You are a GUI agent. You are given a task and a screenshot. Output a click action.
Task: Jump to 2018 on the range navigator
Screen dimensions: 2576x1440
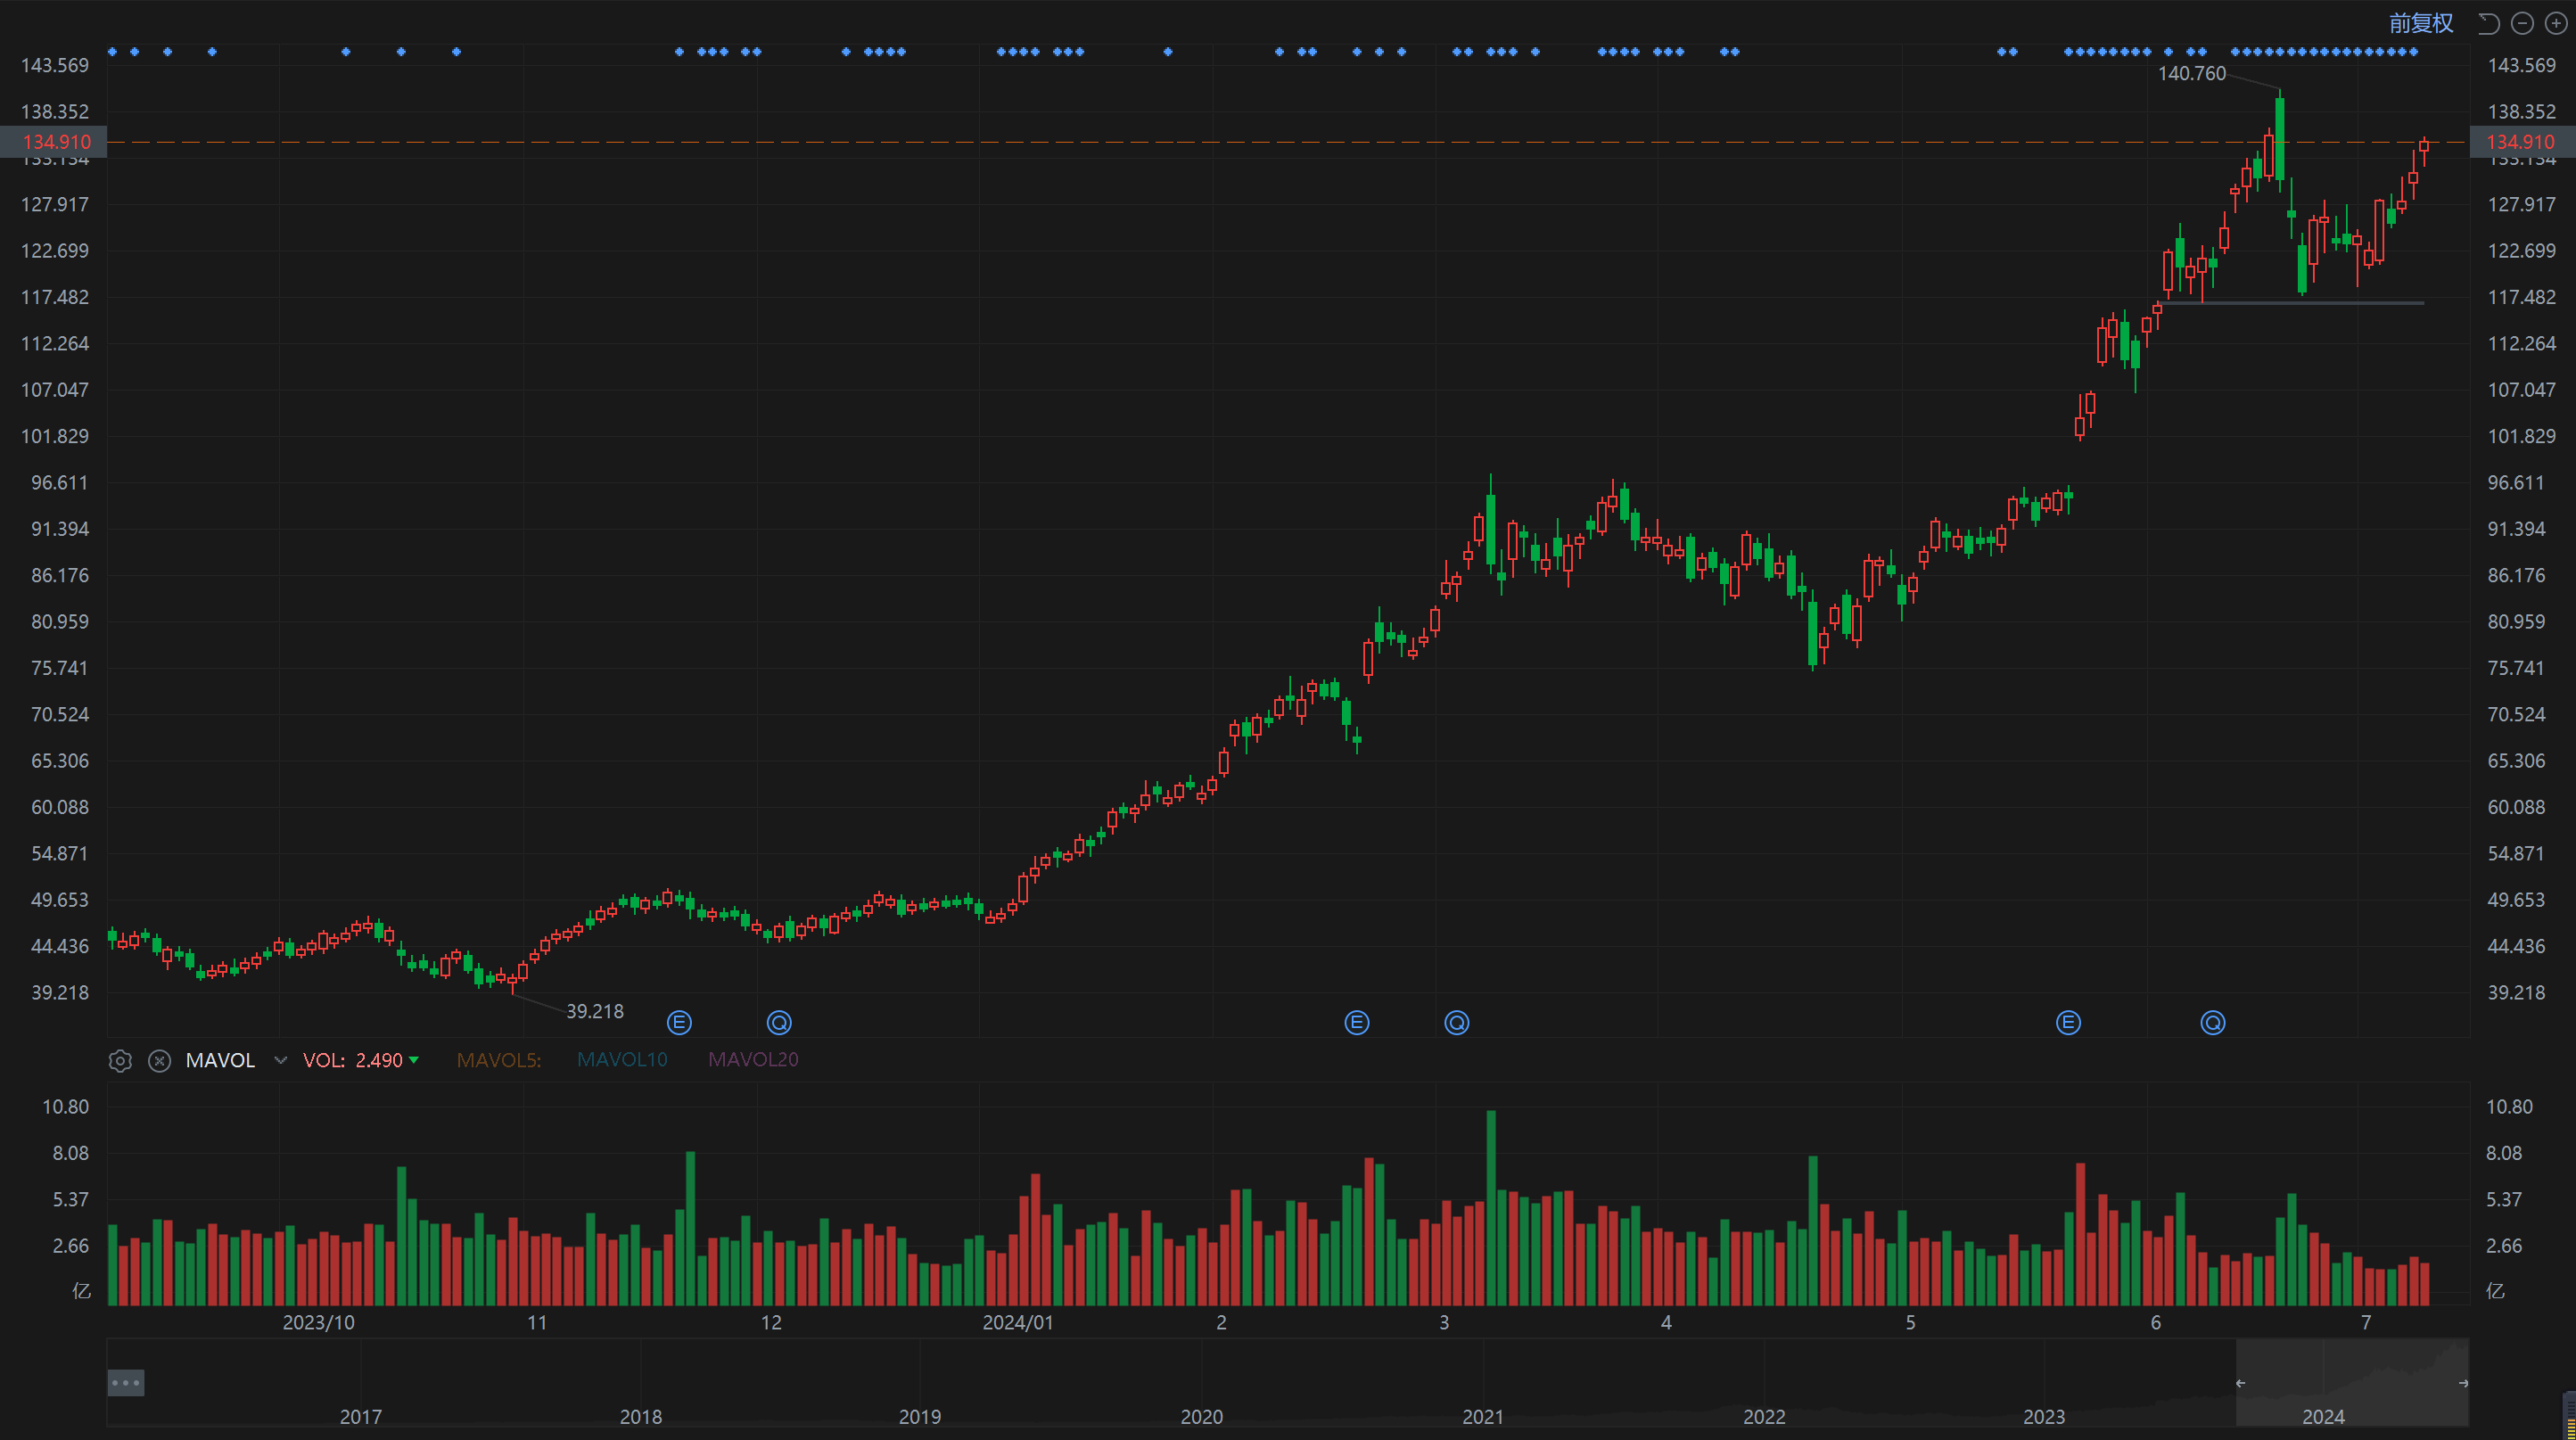(640, 1416)
